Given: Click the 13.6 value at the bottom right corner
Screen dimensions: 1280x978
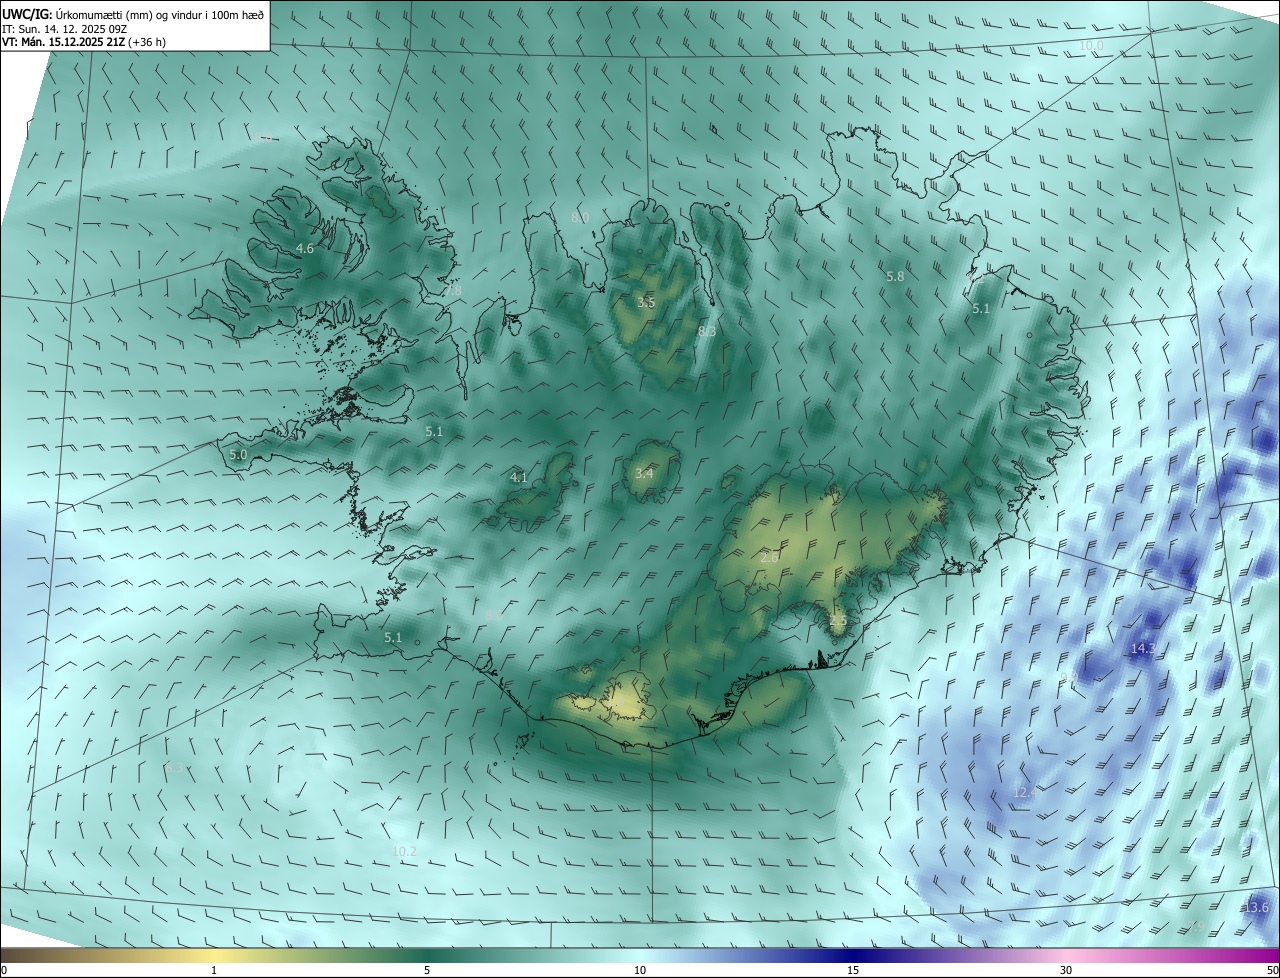Looking at the screenshot, I should tap(1256, 907).
